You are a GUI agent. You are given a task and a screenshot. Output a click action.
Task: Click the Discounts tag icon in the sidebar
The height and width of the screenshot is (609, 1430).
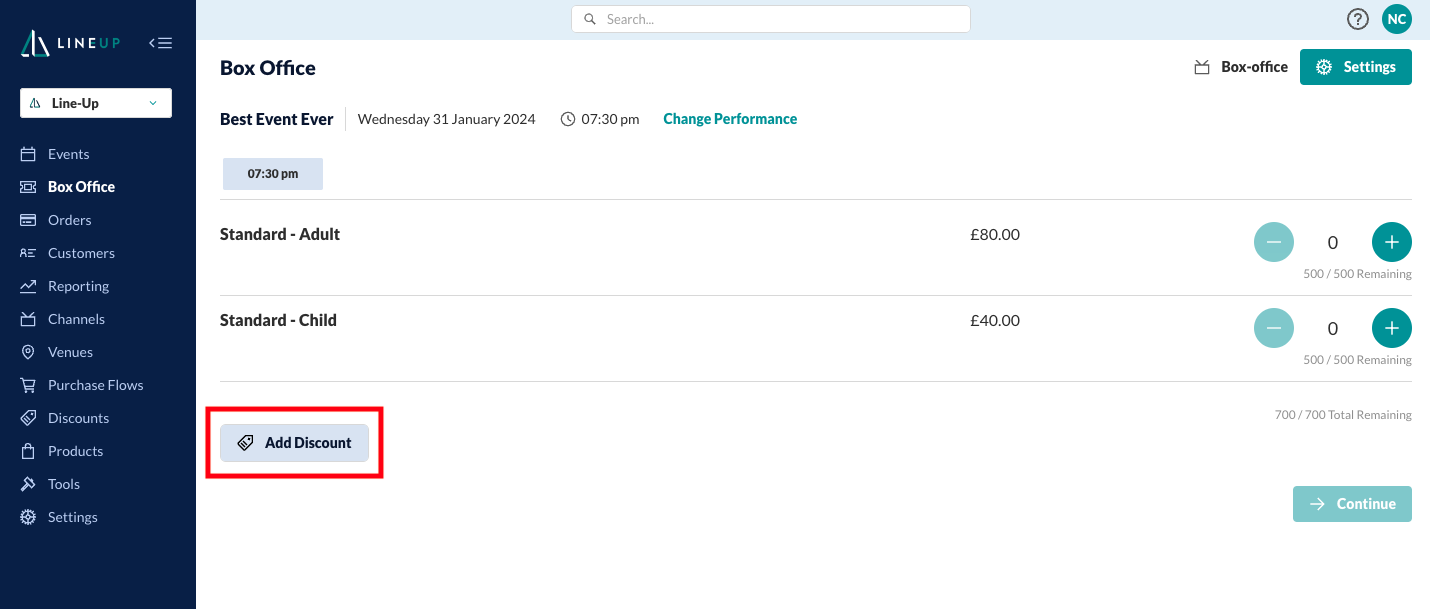click(28, 418)
